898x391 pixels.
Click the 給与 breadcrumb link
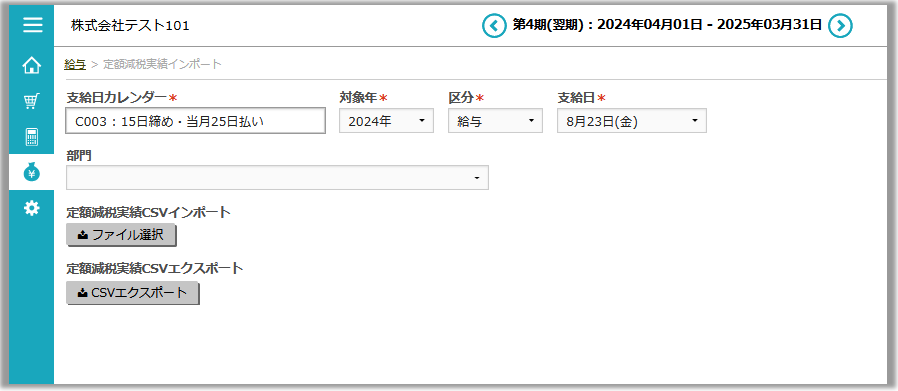click(x=75, y=64)
